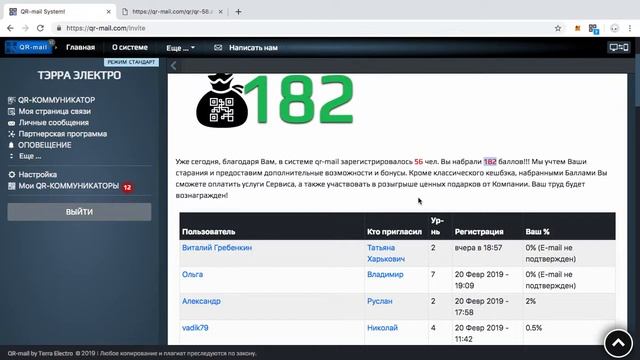The image size is (640, 360).
Task: Open the Главная menu item
Action: tap(80, 47)
